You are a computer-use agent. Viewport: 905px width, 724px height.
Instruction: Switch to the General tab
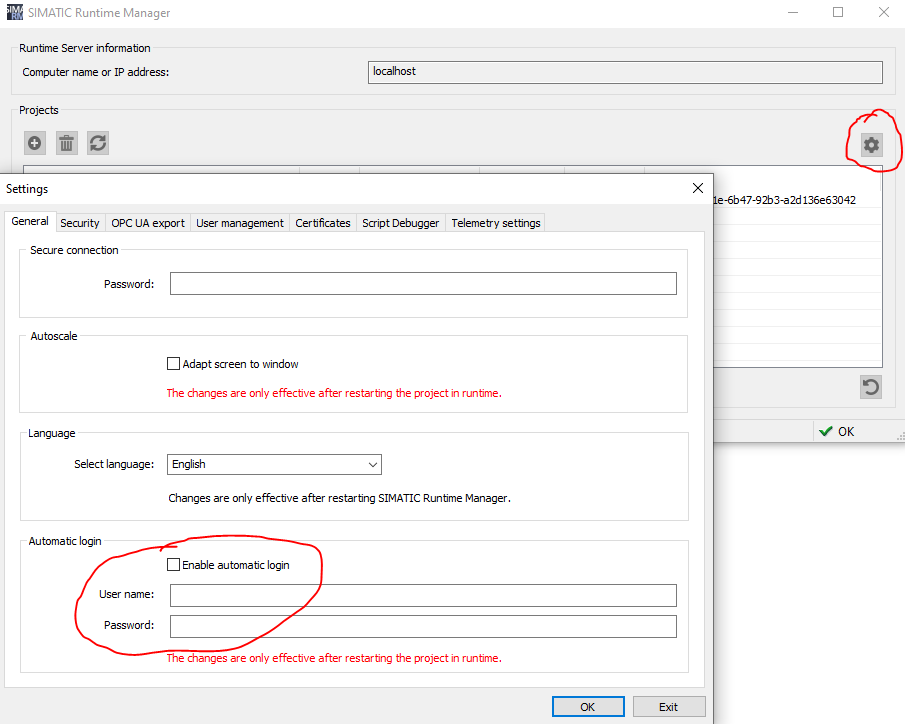(30, 221)
